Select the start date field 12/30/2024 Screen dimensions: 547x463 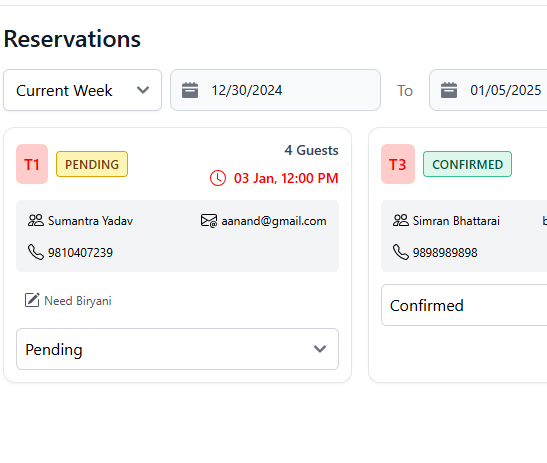coord(275,90)
